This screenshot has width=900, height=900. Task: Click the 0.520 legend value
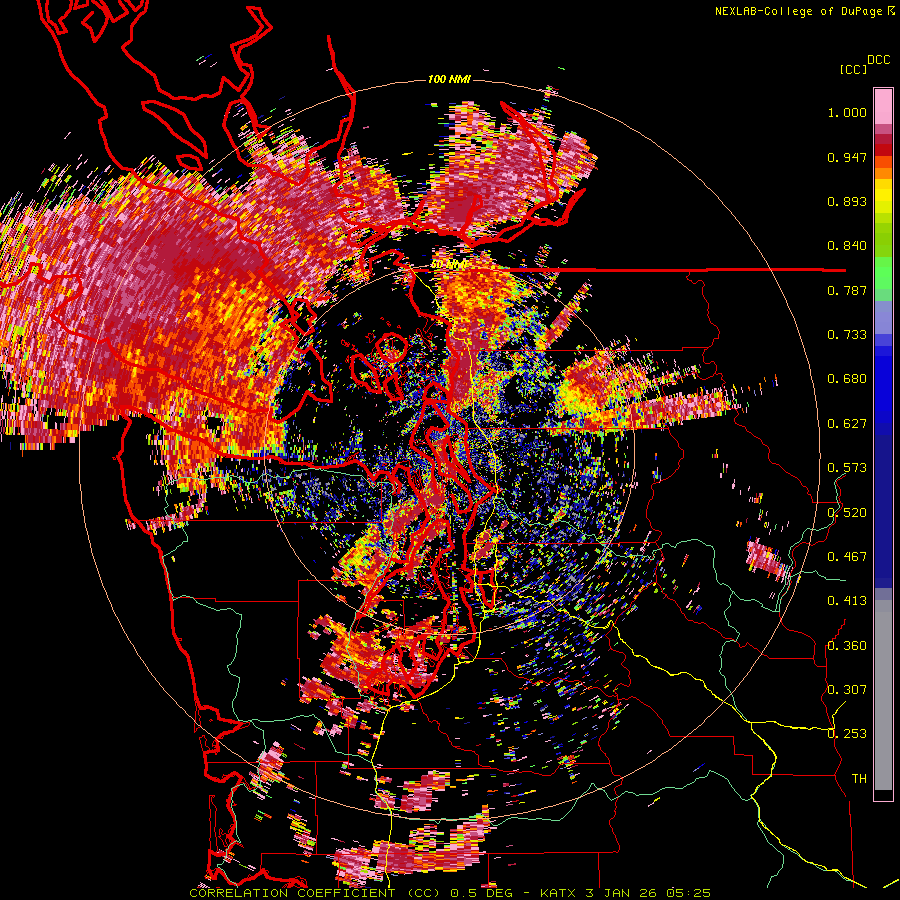coord(847,512)
